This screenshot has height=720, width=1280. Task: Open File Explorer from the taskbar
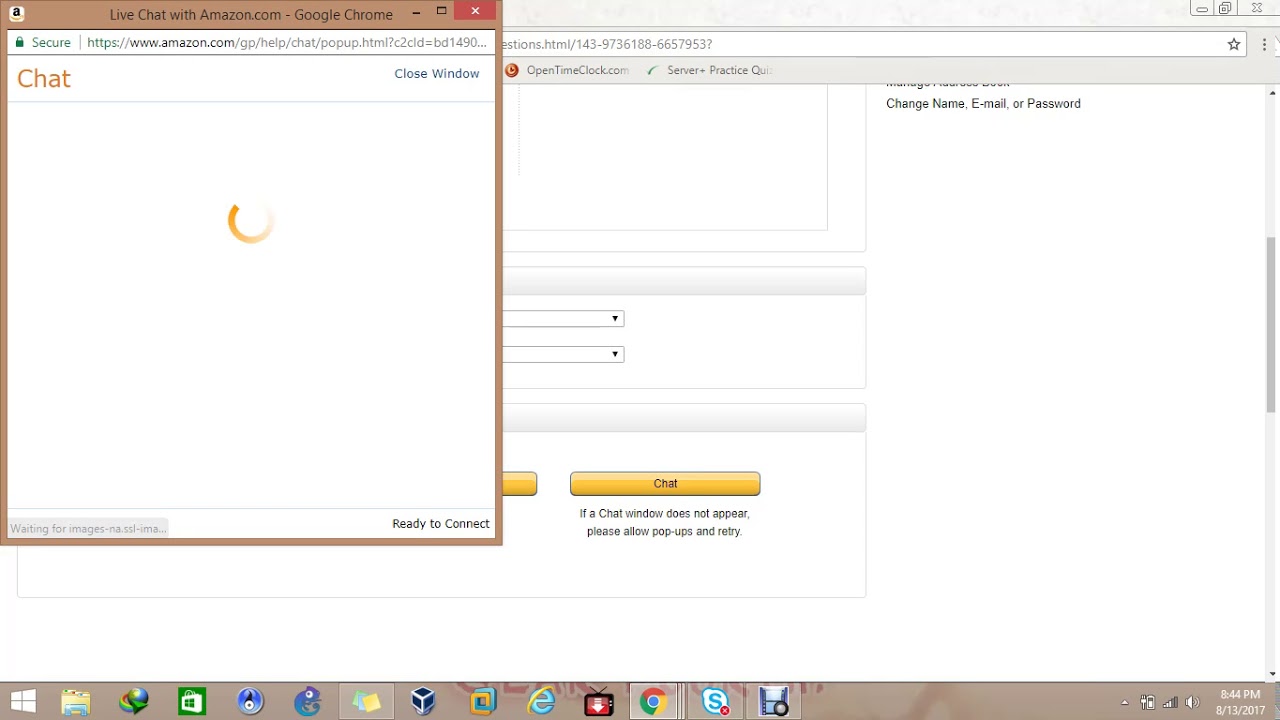(75, 702)
